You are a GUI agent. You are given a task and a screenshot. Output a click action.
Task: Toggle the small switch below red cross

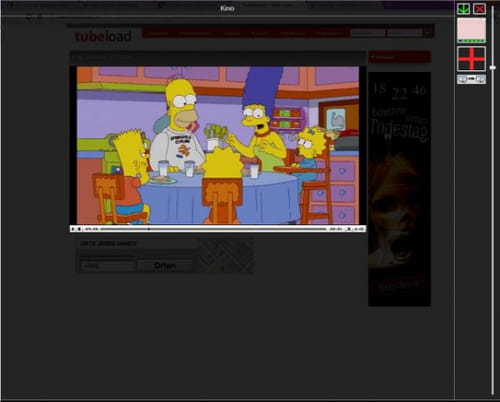(x=471, y=79)
